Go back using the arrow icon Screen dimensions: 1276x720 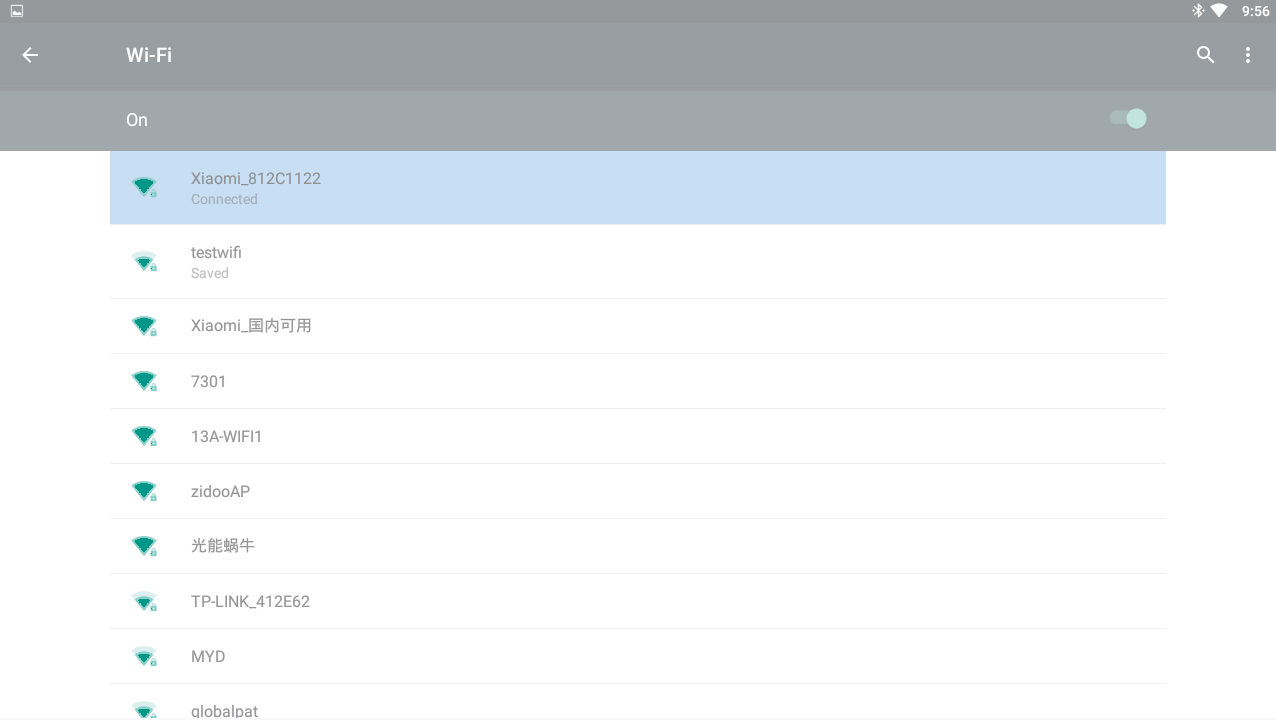click(30, 55)
